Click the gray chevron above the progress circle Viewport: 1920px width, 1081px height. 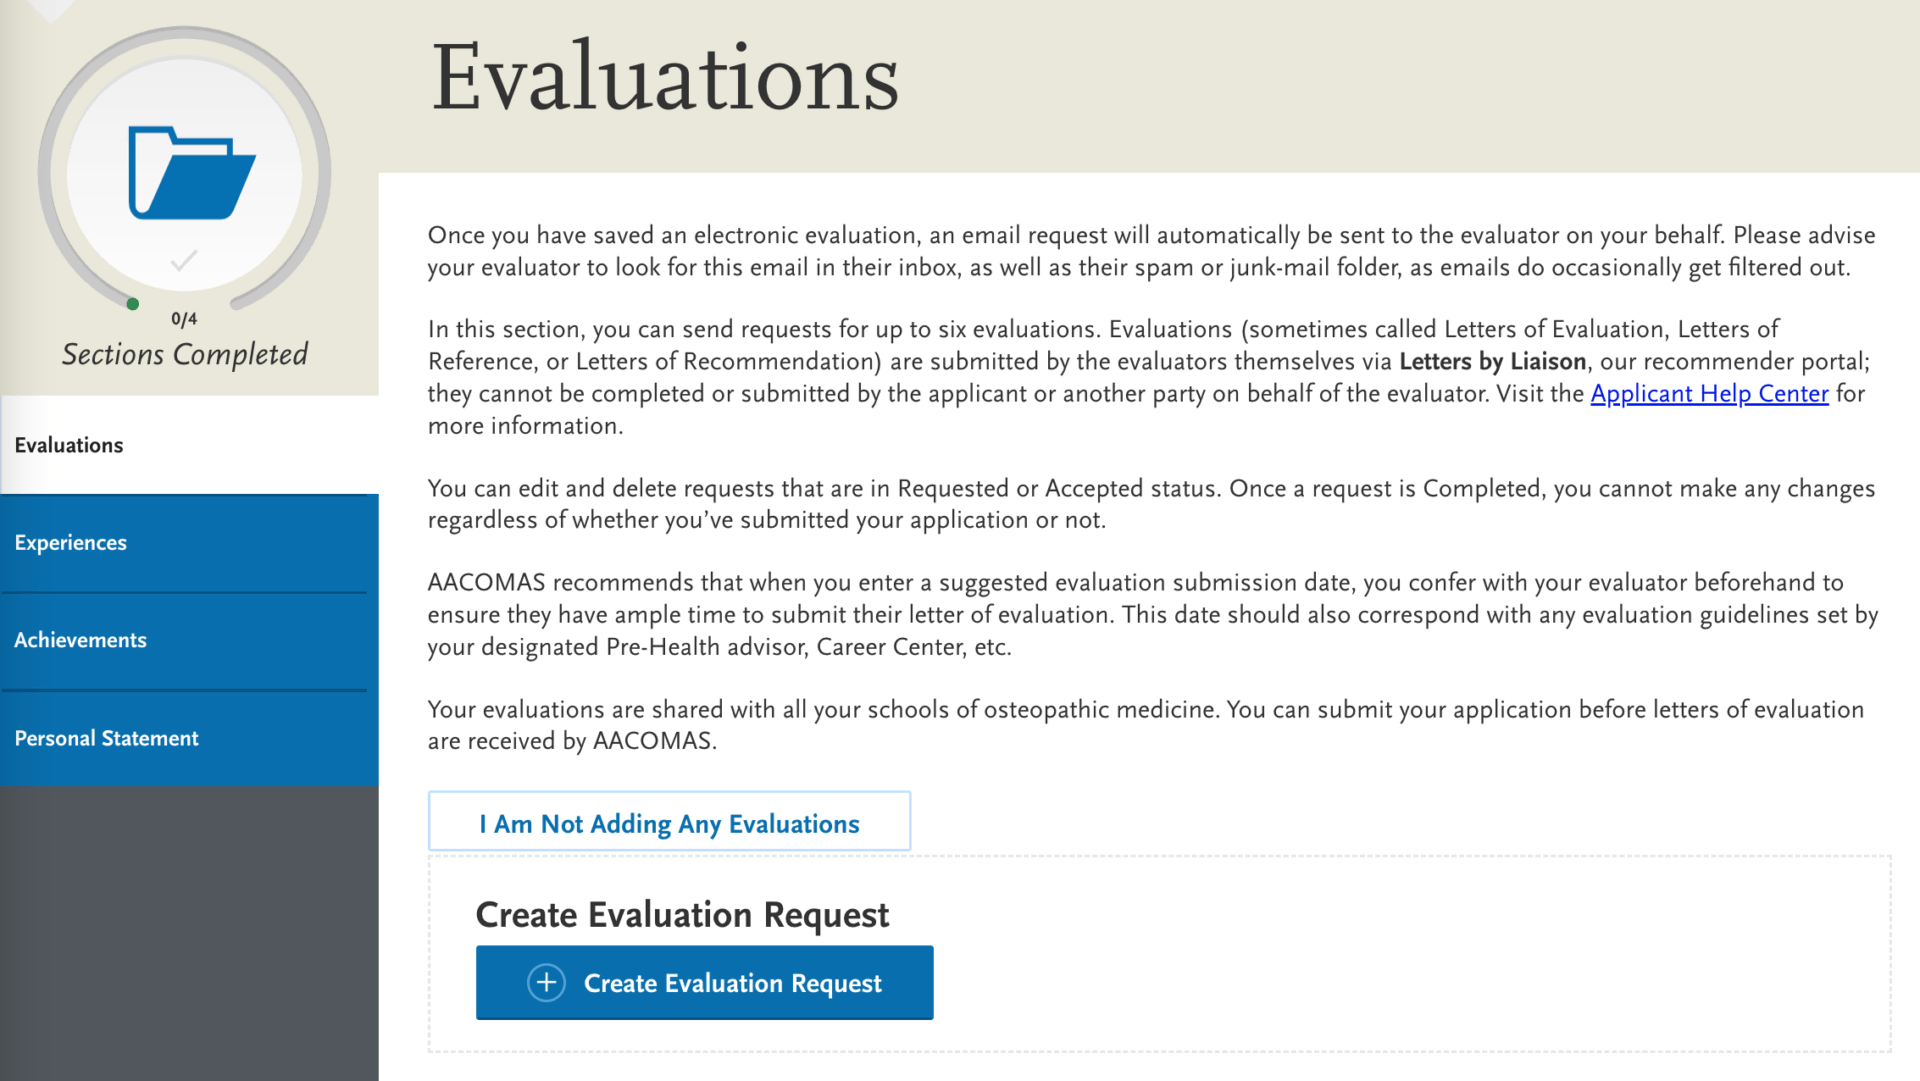click(48, 8)
